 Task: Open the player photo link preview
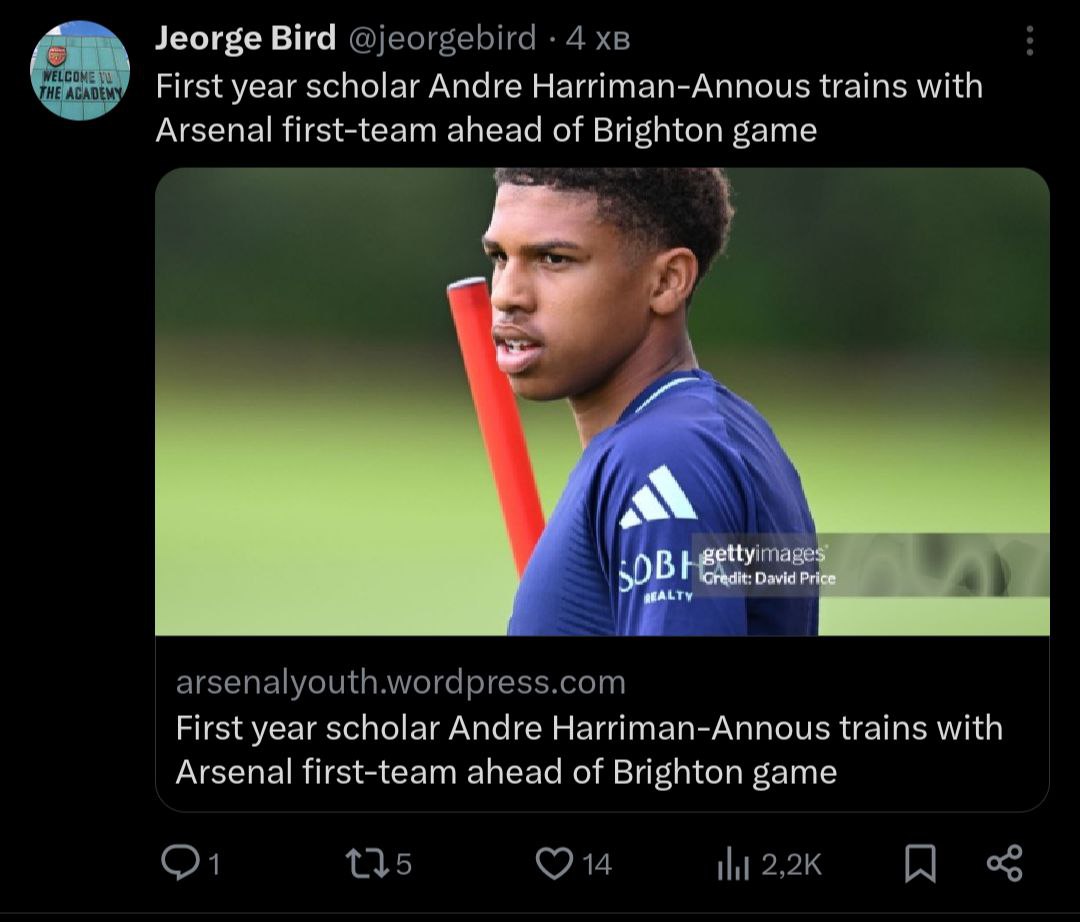pos(601,400)
